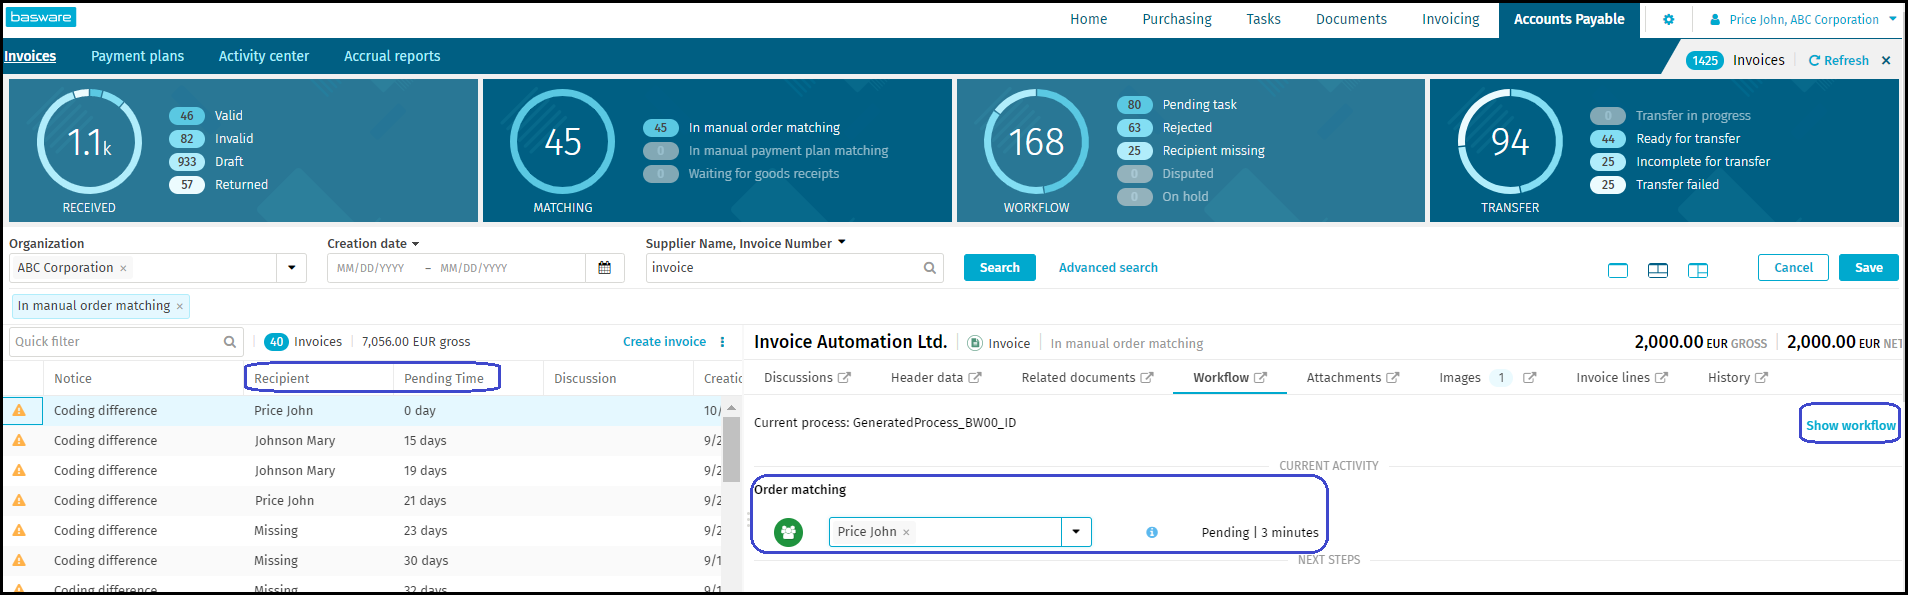Select Accounts Payable menu
This screenshot has width=1908, height=595.
[x=1569, y=19]
